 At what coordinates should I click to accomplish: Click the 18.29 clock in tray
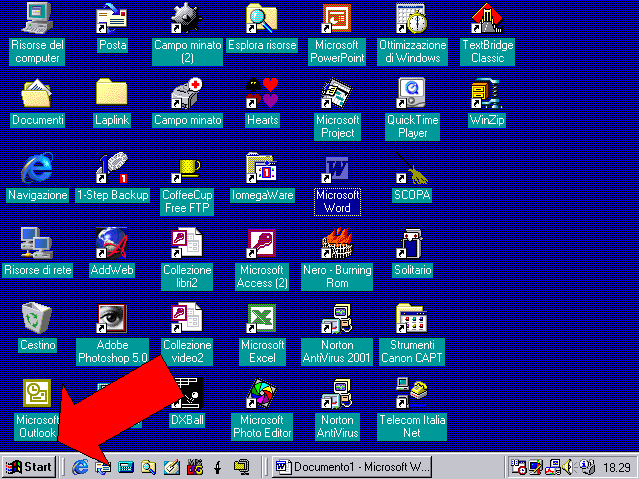[617, 467]
